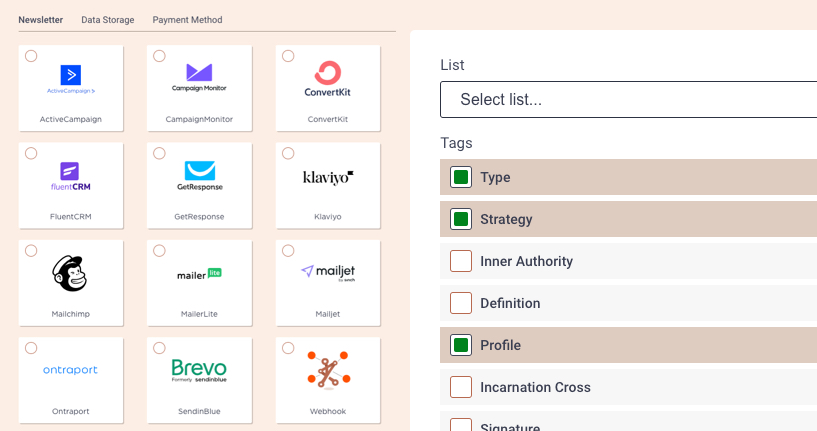Check the Inner Authority tag checkbox
The height and width of the screenshot is (431, 817).
point(461,261)
